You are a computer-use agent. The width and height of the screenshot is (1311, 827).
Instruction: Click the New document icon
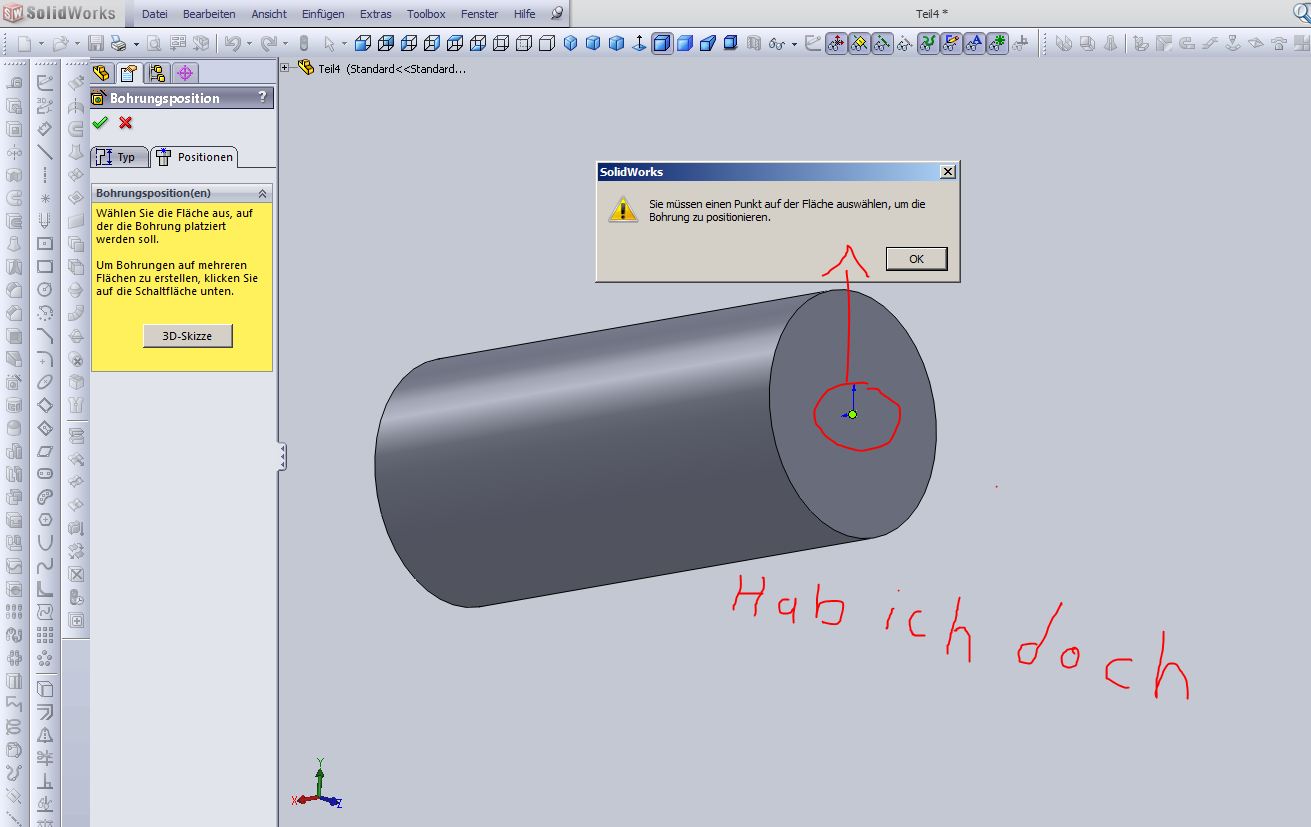tap(24, 44)
